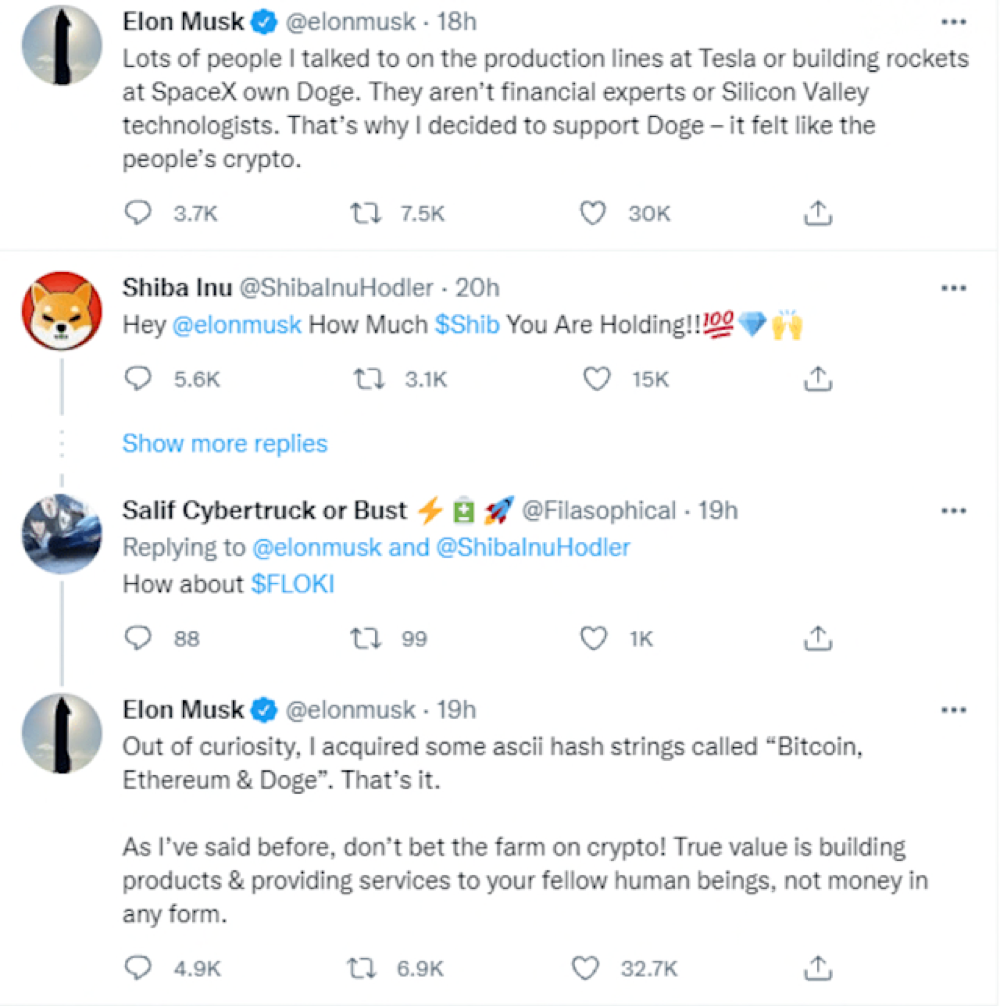
Task: Retweet the Shiba Inu $Shib question
Action: [366, 379]
